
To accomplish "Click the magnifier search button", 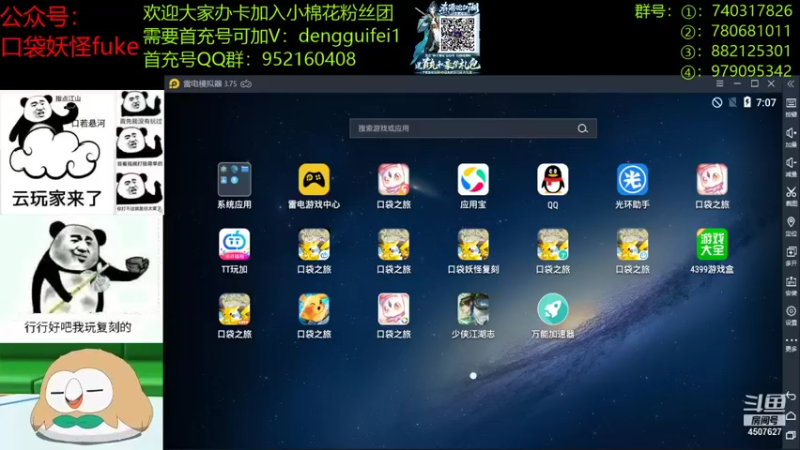I will tap(583, 129).
